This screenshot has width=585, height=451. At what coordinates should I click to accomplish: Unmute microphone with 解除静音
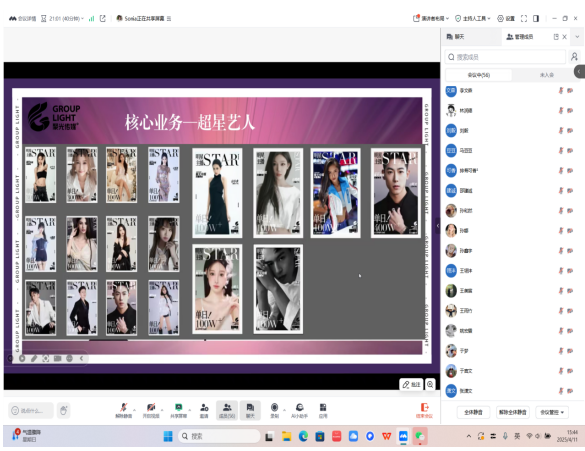tap(123, 410)
